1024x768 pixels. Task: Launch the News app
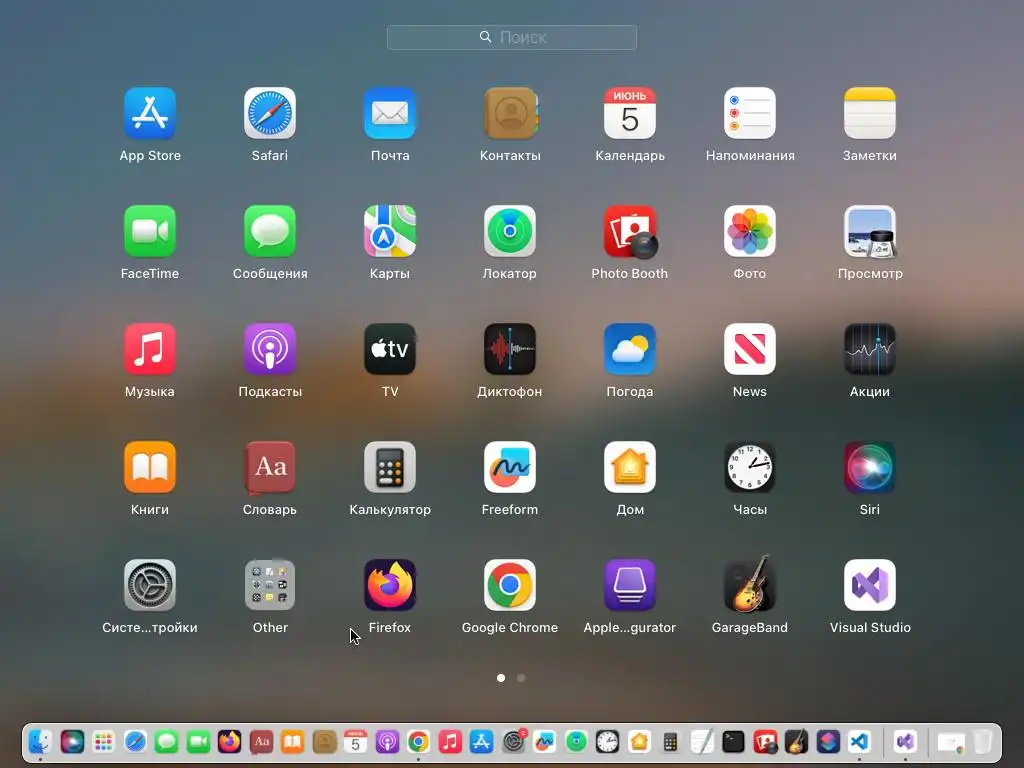pos(750,349)
